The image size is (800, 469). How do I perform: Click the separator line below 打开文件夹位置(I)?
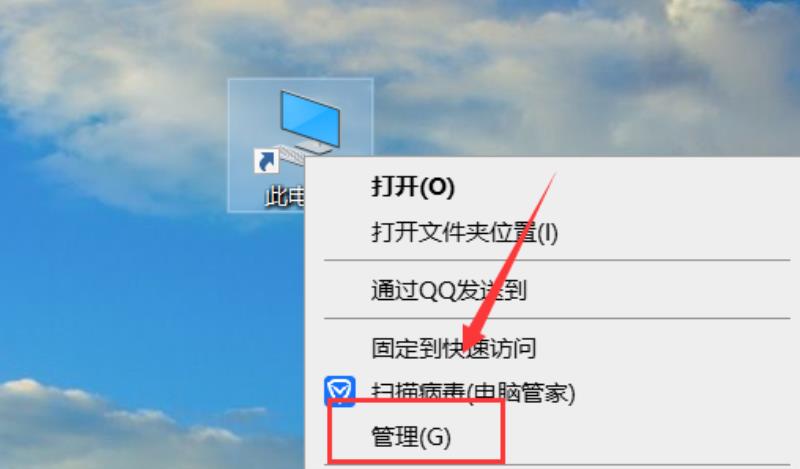[557, 260]
